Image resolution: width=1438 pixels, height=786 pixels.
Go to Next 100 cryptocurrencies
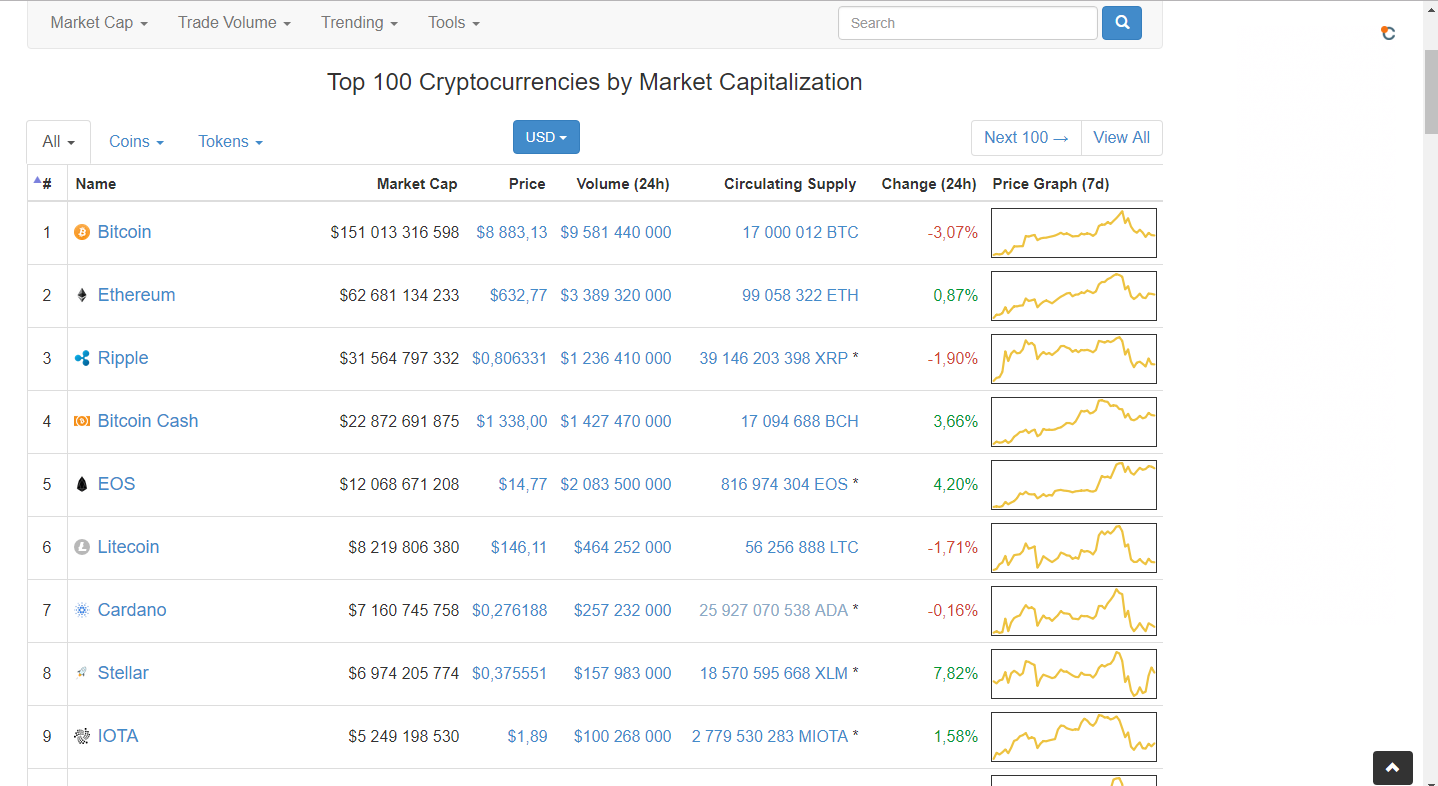[x=1026, y=138]
